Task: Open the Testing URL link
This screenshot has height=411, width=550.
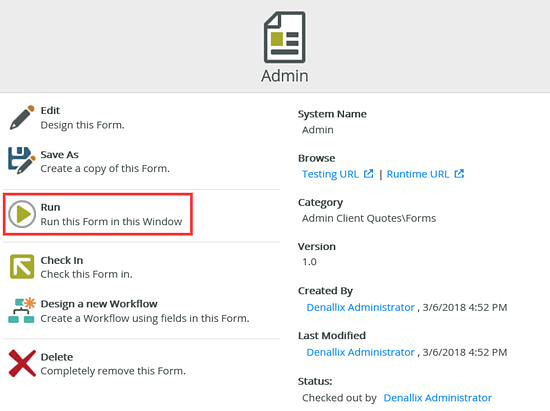Action: click(330, 174)
